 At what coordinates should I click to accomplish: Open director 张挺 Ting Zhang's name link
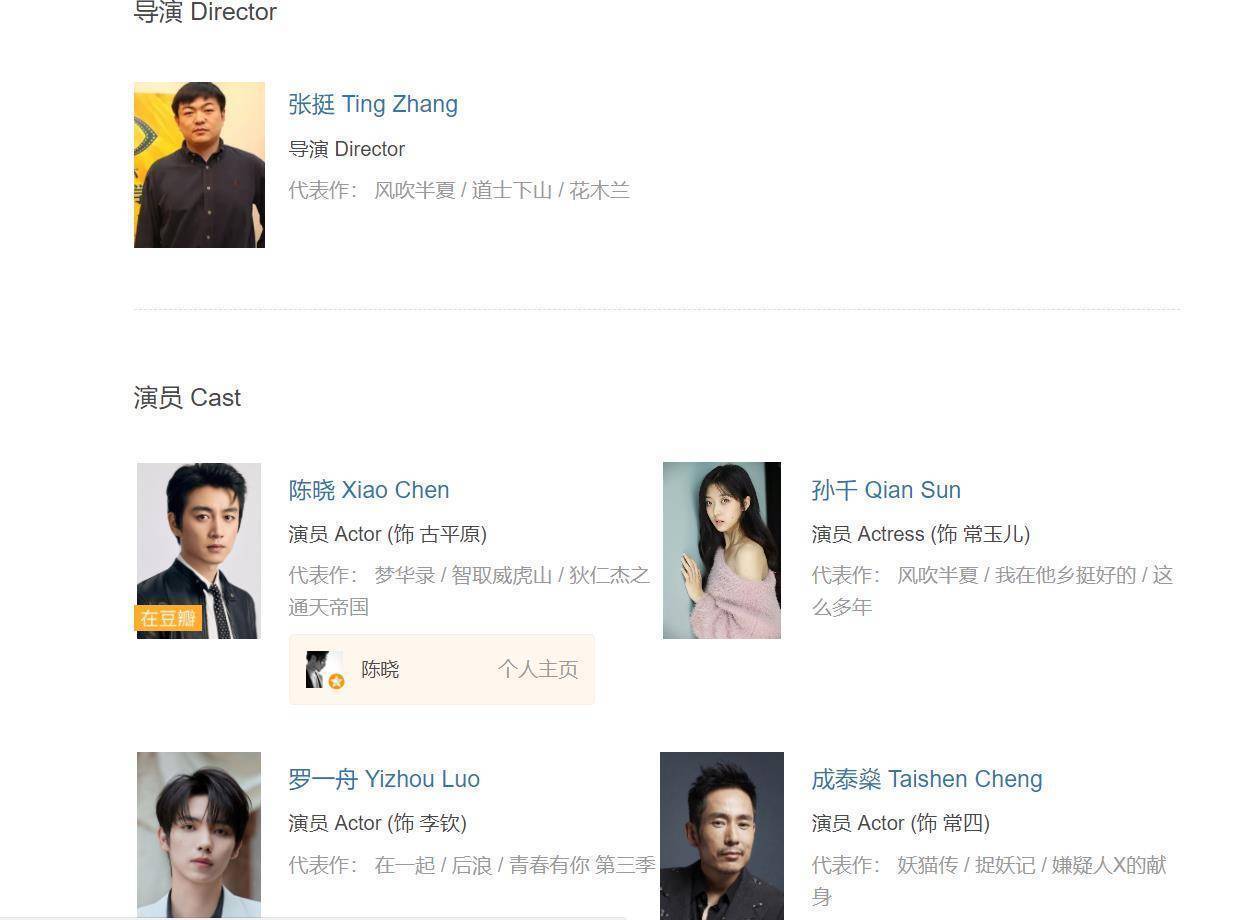[373, 104]
